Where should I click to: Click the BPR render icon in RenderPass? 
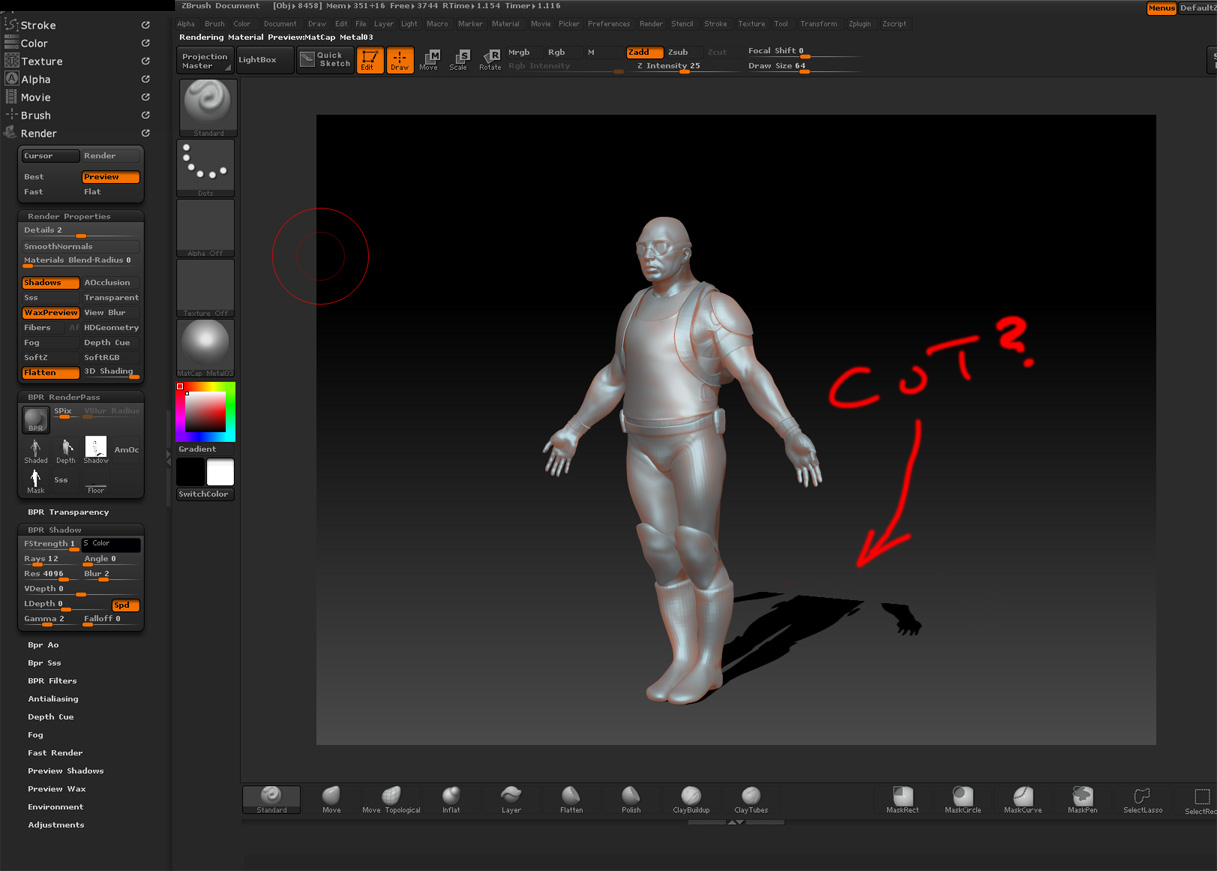(36, 420)
